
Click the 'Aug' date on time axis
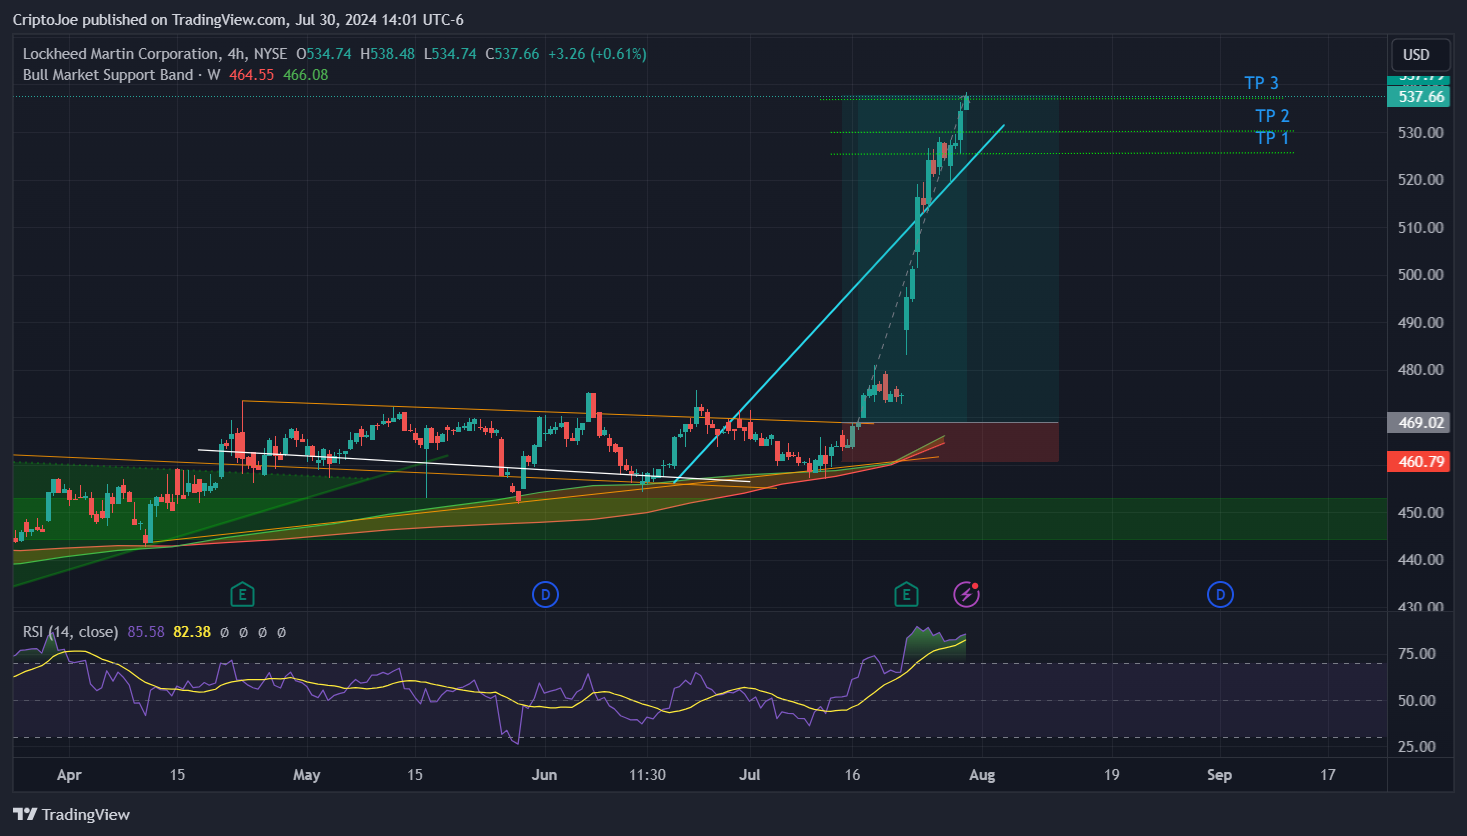point(982,775)
